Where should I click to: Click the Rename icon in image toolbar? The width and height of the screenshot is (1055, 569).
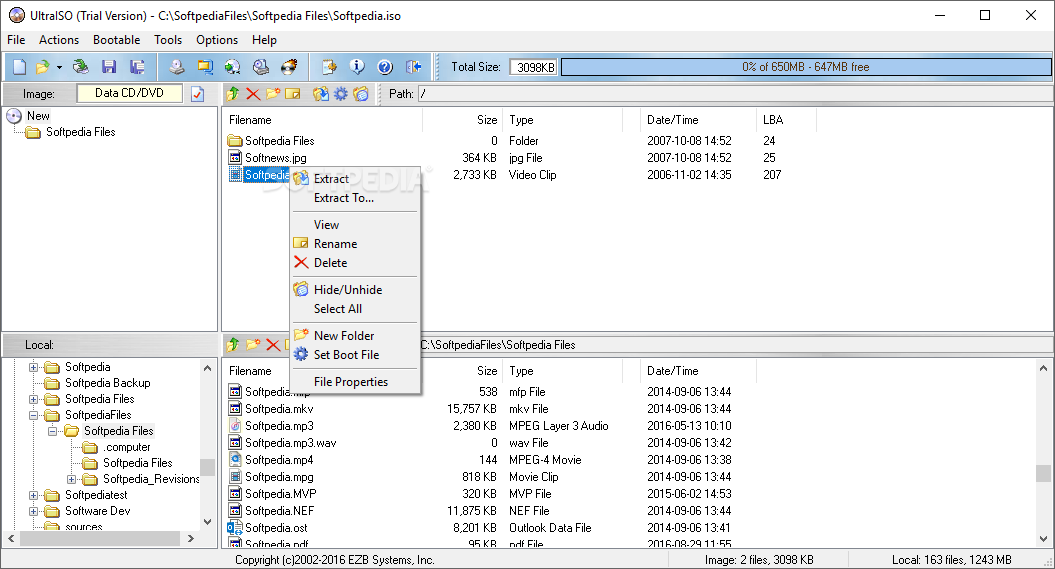[293, 93]
